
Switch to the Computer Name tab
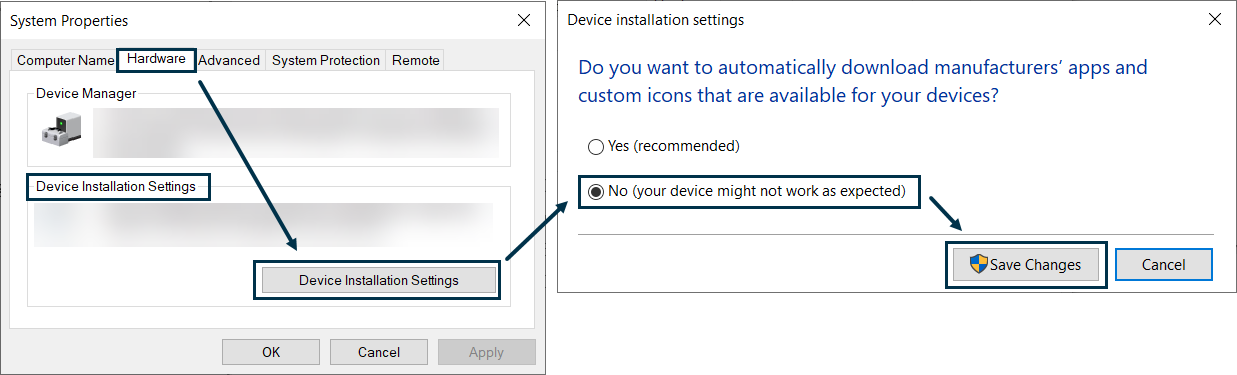click(x=66, y=60)
